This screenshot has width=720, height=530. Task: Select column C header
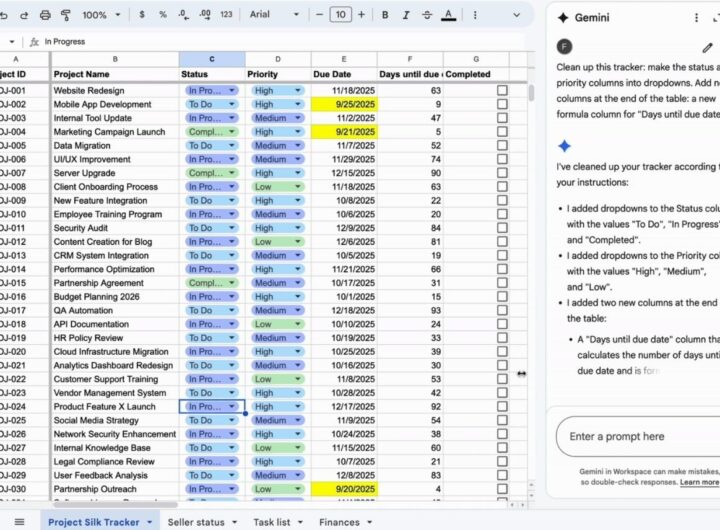(x=212, y=59)
